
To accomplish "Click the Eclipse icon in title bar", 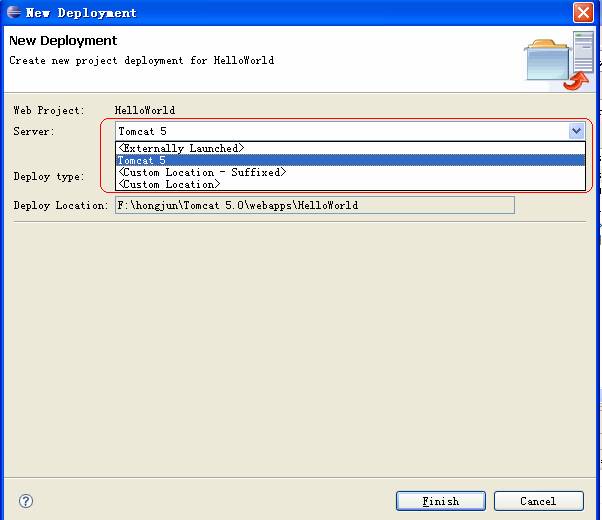I will click(x=14, y=12).
